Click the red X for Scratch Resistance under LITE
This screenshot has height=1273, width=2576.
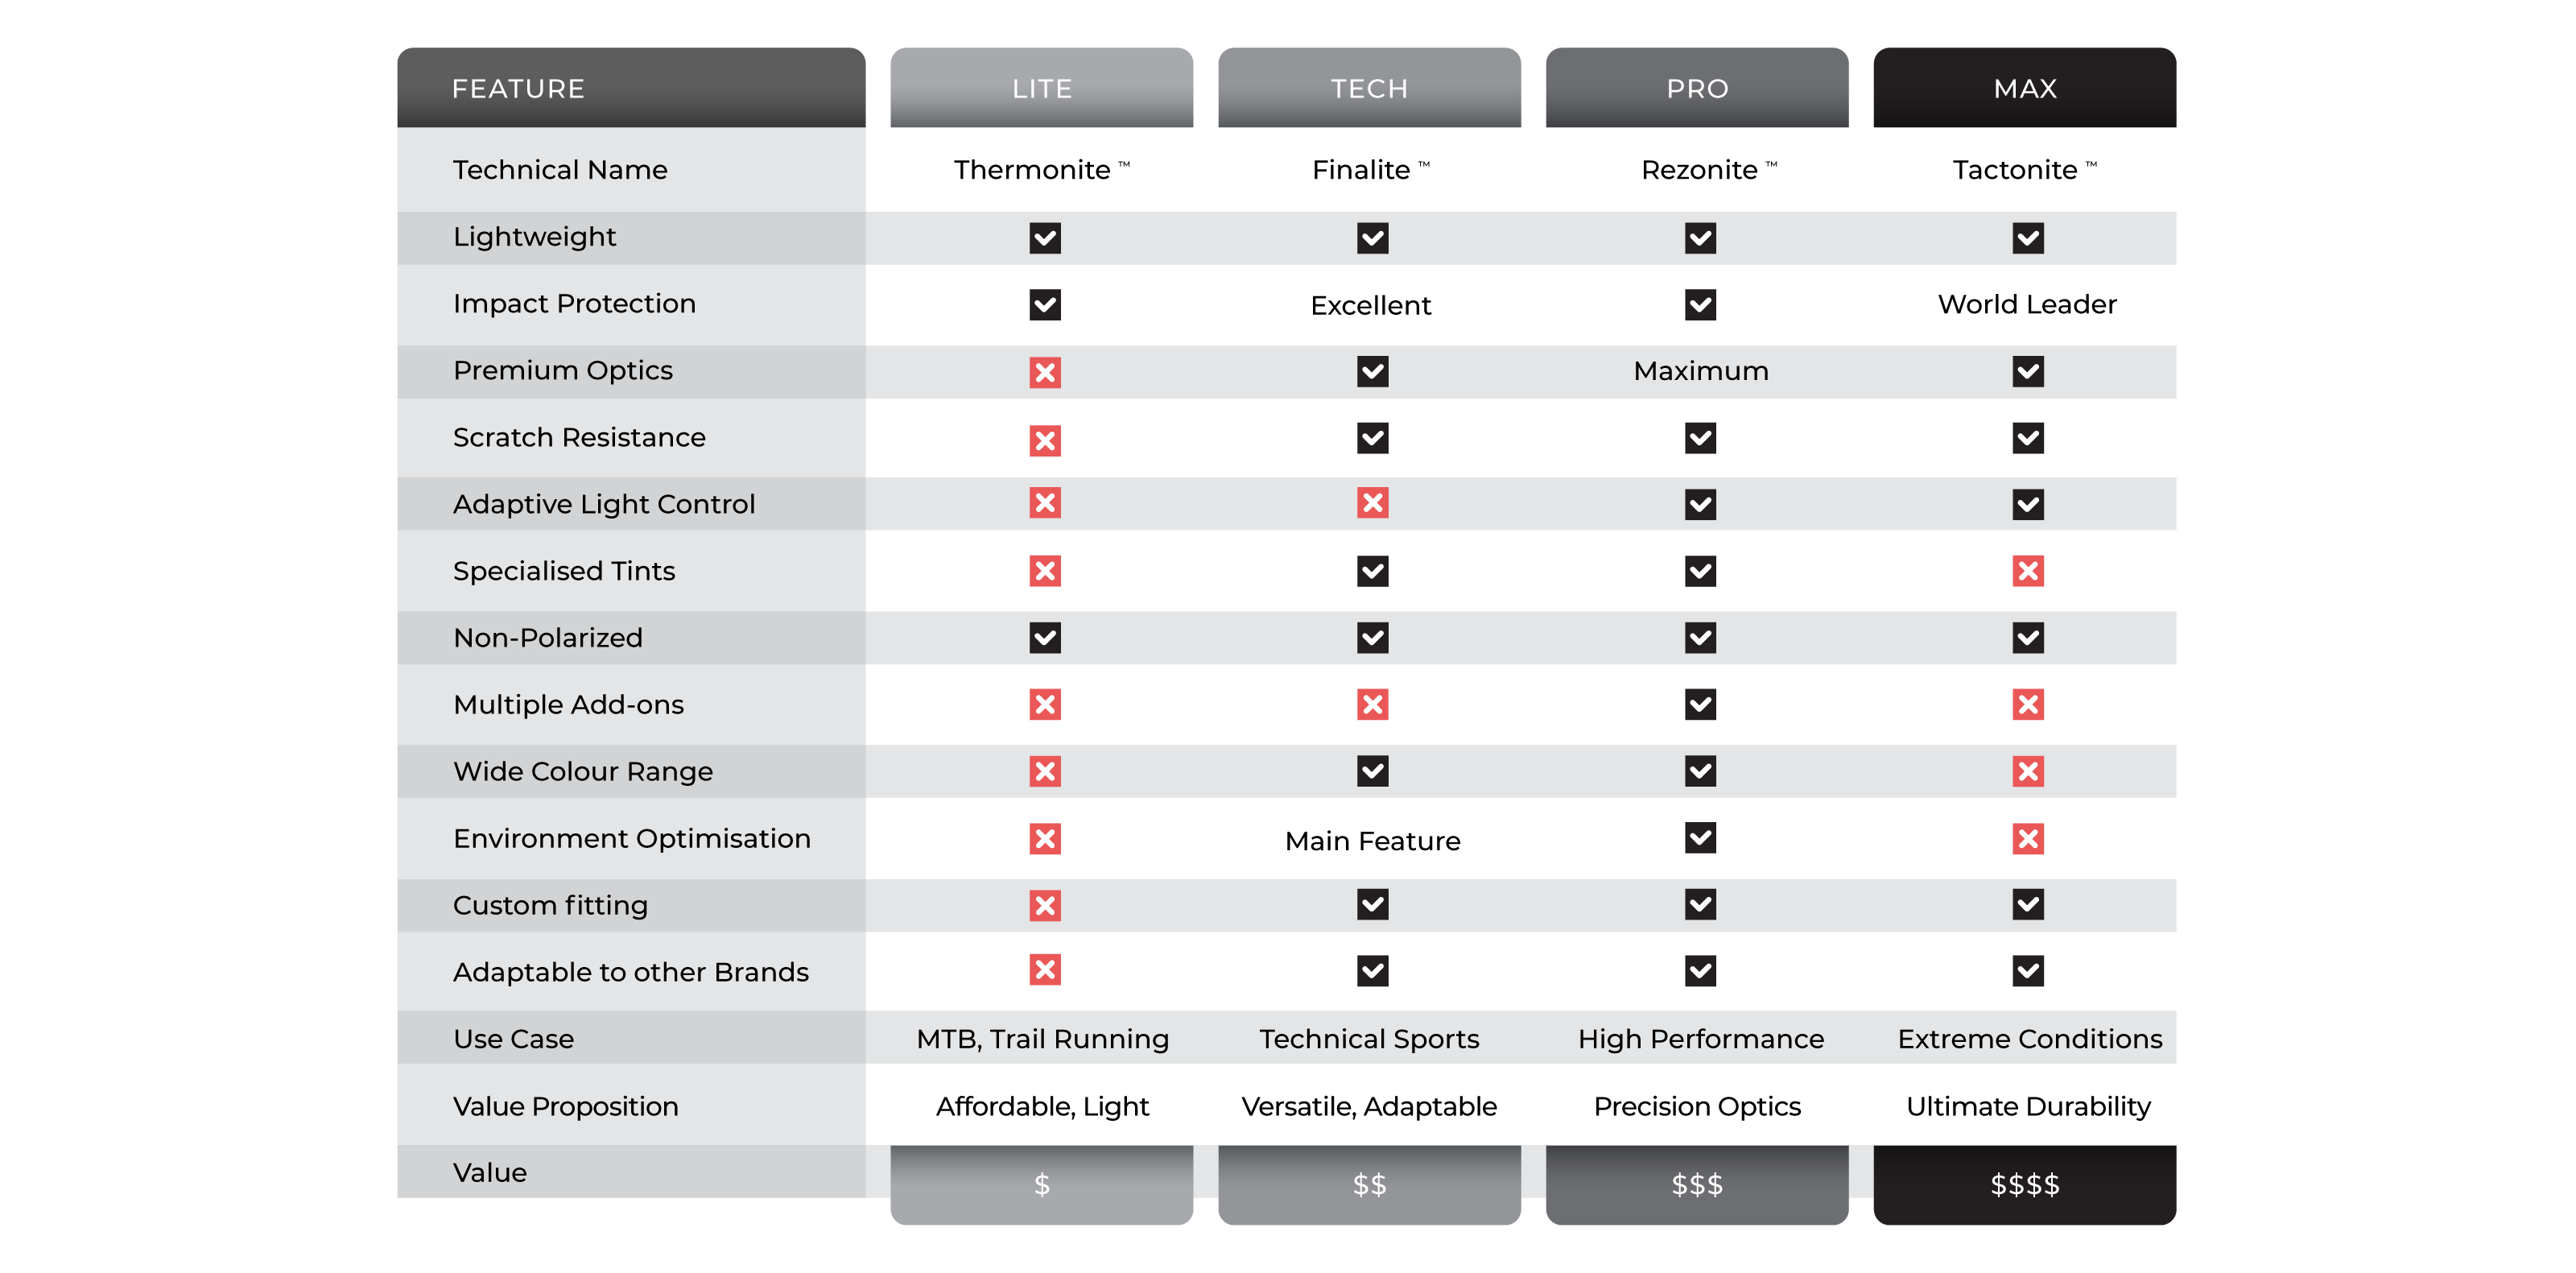1045,440
